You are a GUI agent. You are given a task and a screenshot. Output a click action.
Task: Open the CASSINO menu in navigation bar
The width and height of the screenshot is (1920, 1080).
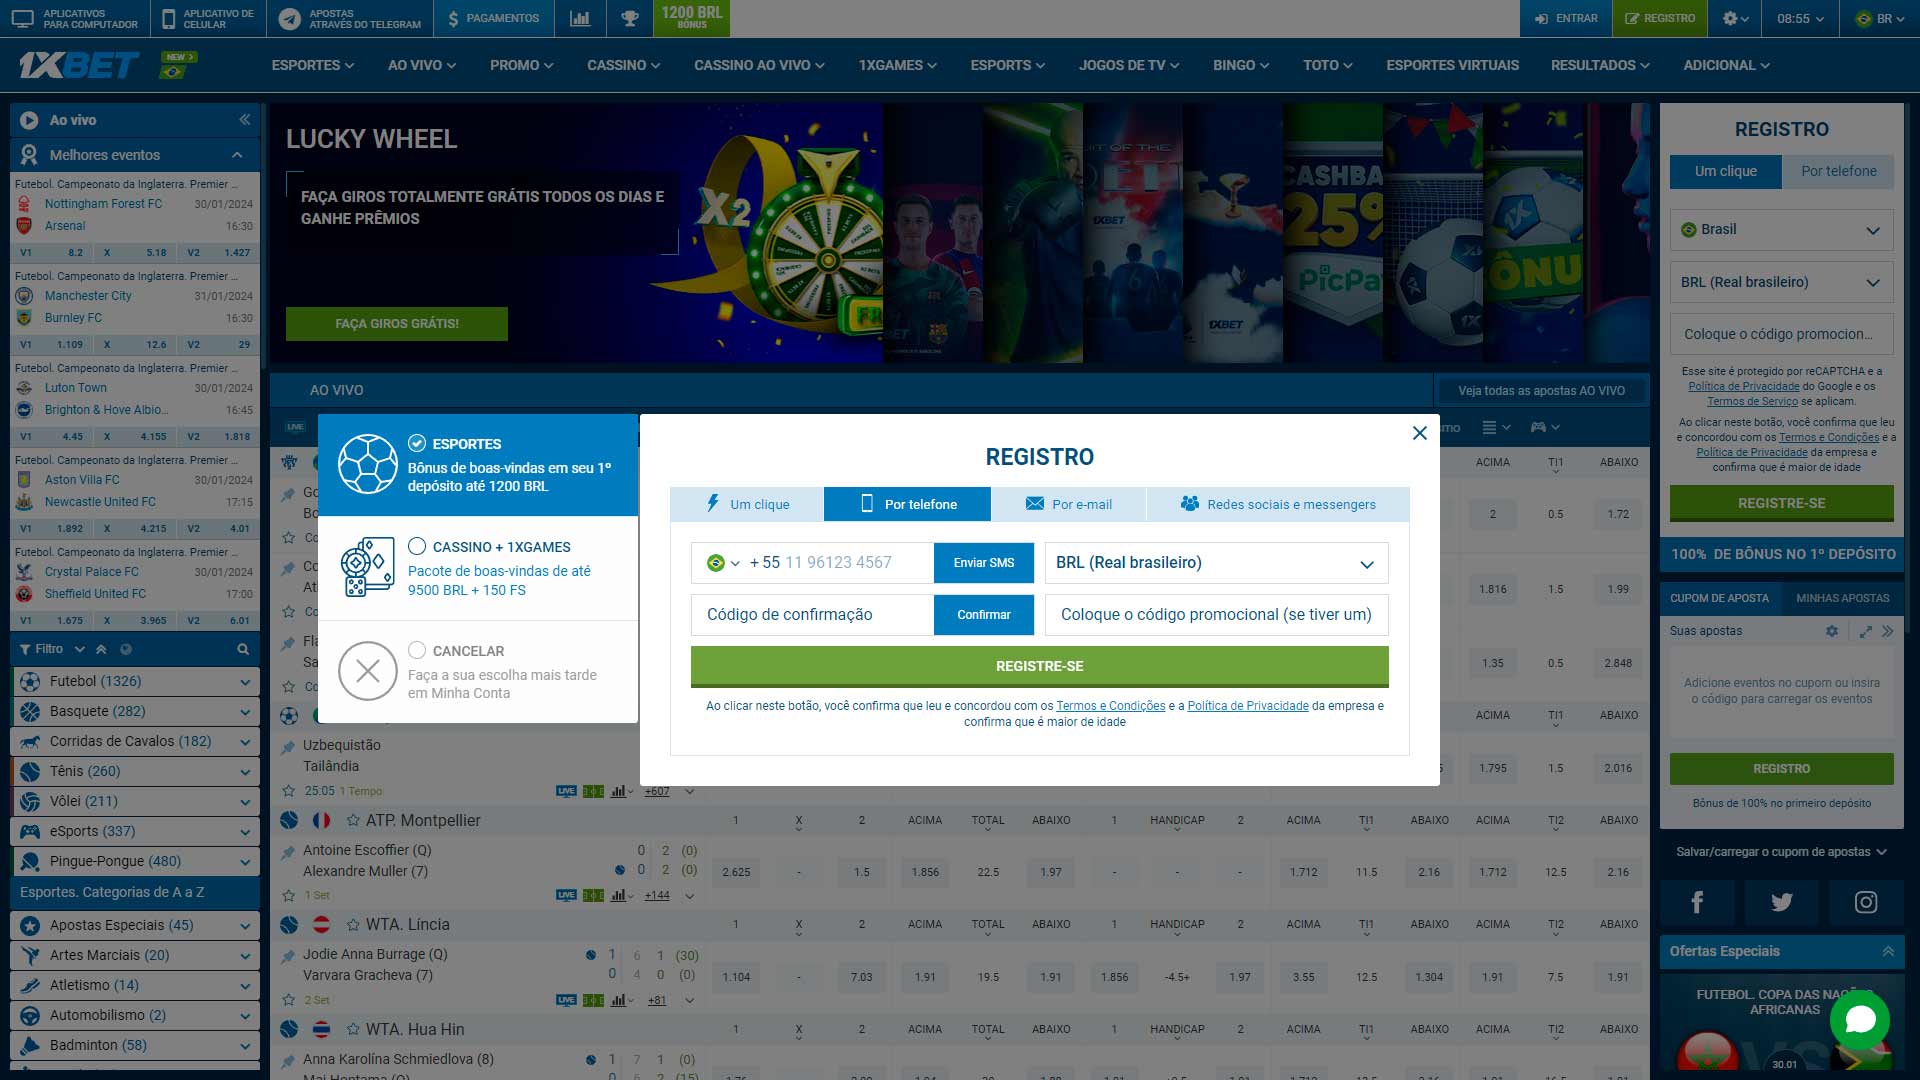point(623,65)
